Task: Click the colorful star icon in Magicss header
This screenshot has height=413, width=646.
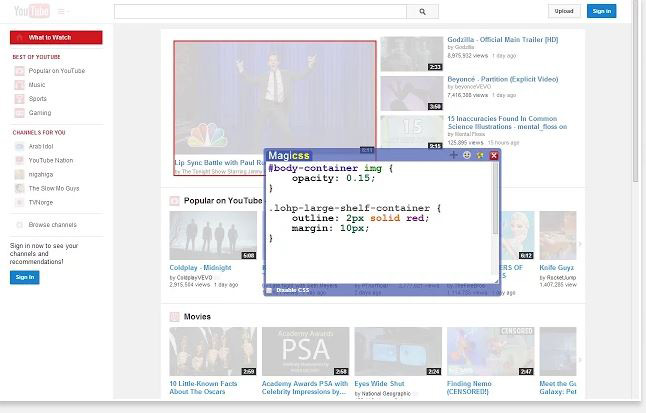Action: 480,155
